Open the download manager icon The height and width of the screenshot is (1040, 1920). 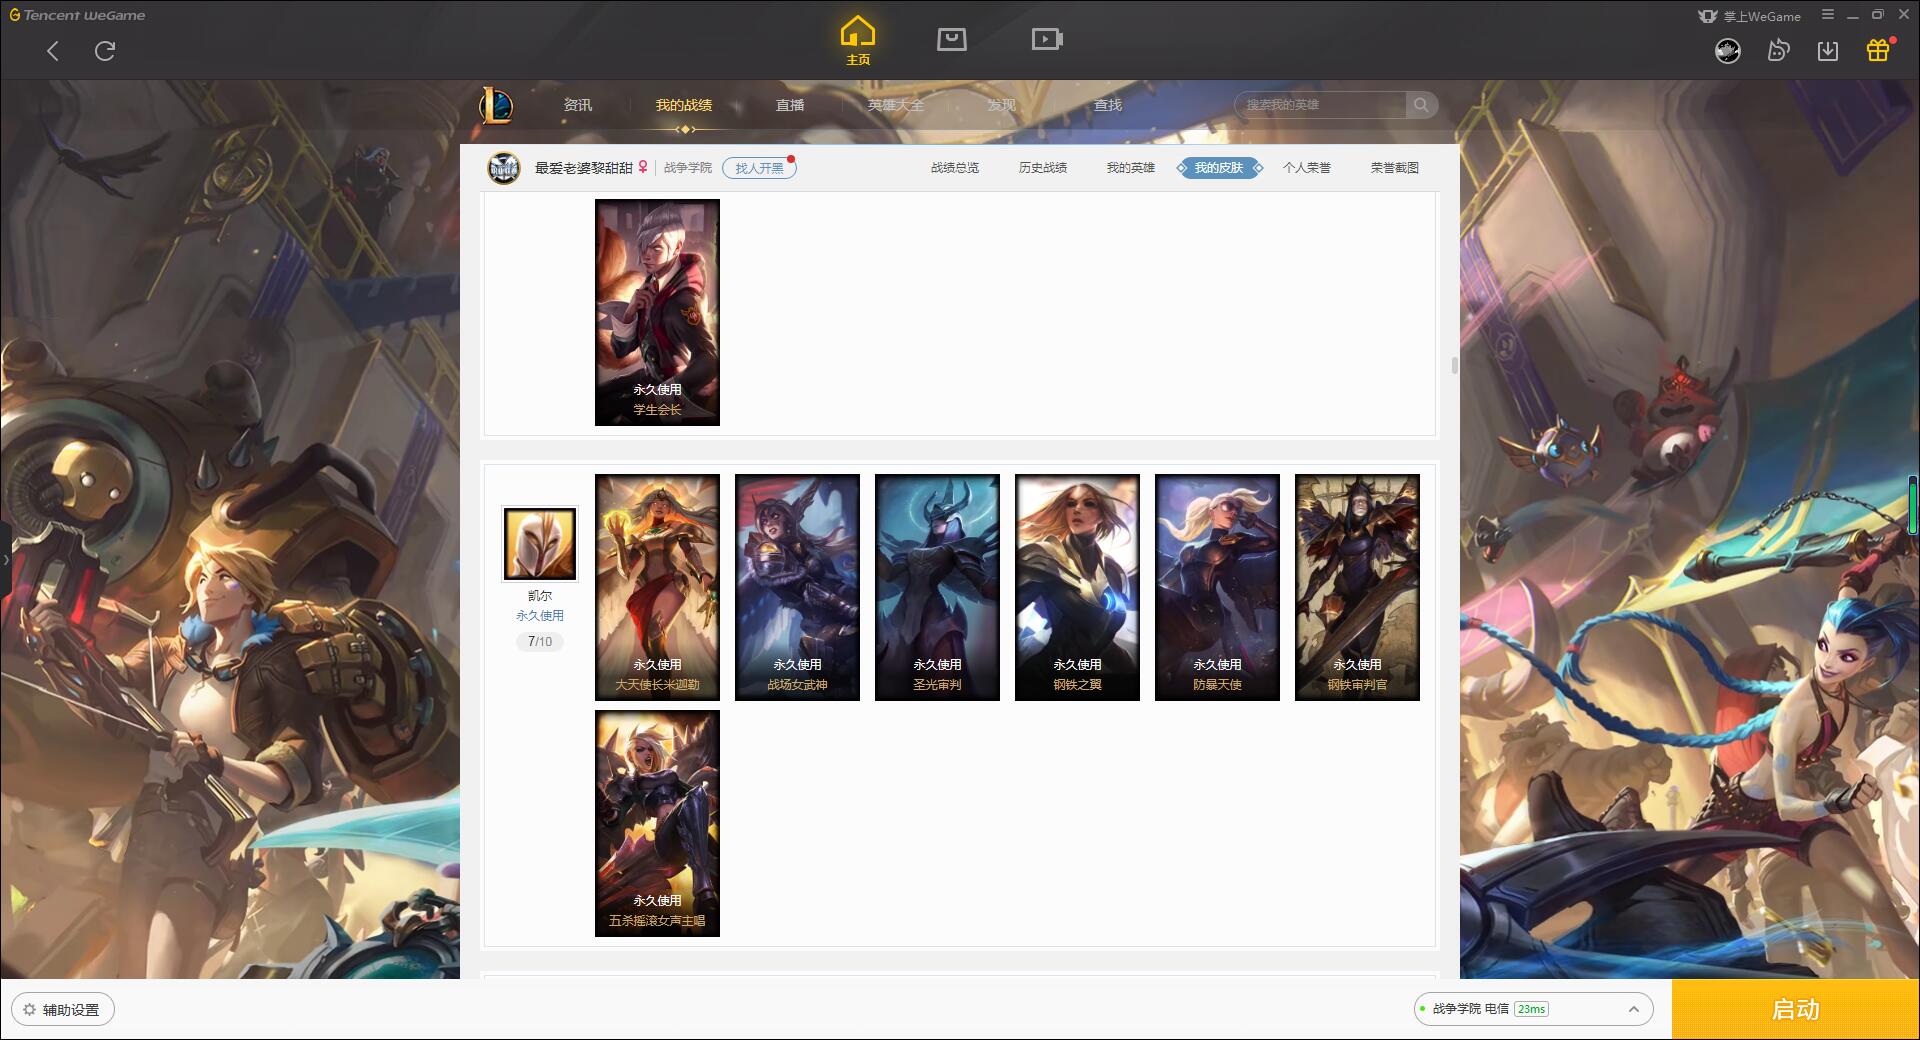tap(1828, 50)
